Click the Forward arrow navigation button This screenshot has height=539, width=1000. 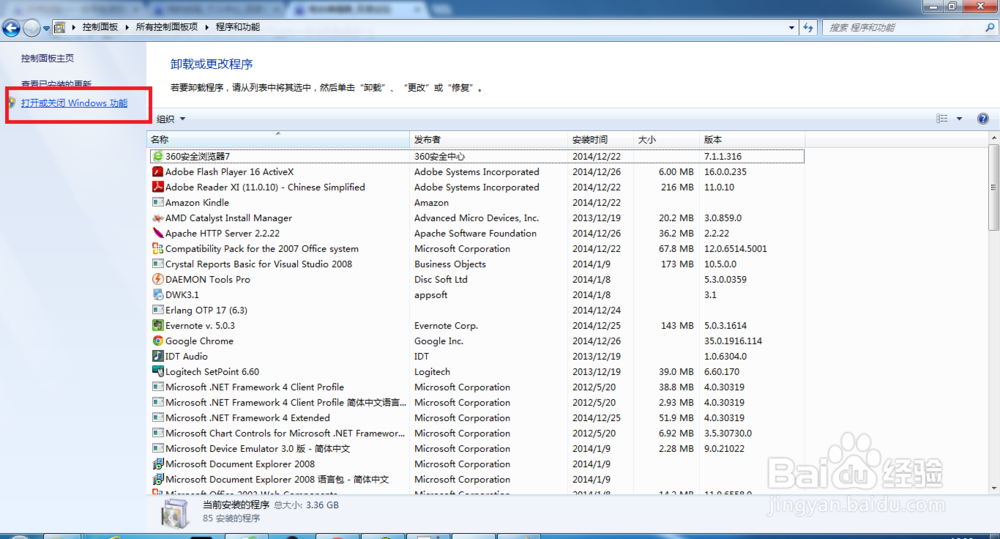(31, 28)
